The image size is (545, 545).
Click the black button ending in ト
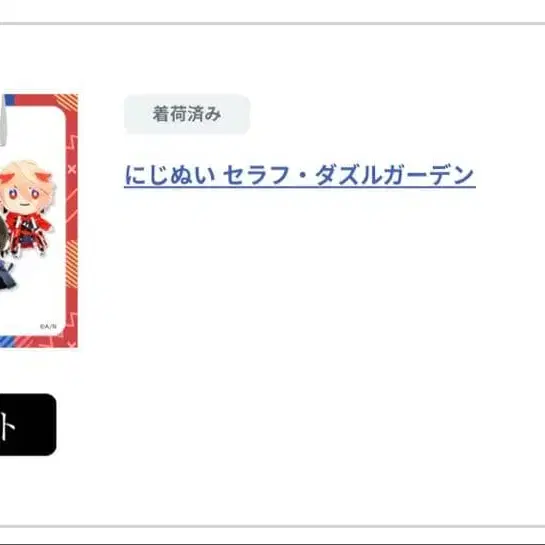[28, 425]
